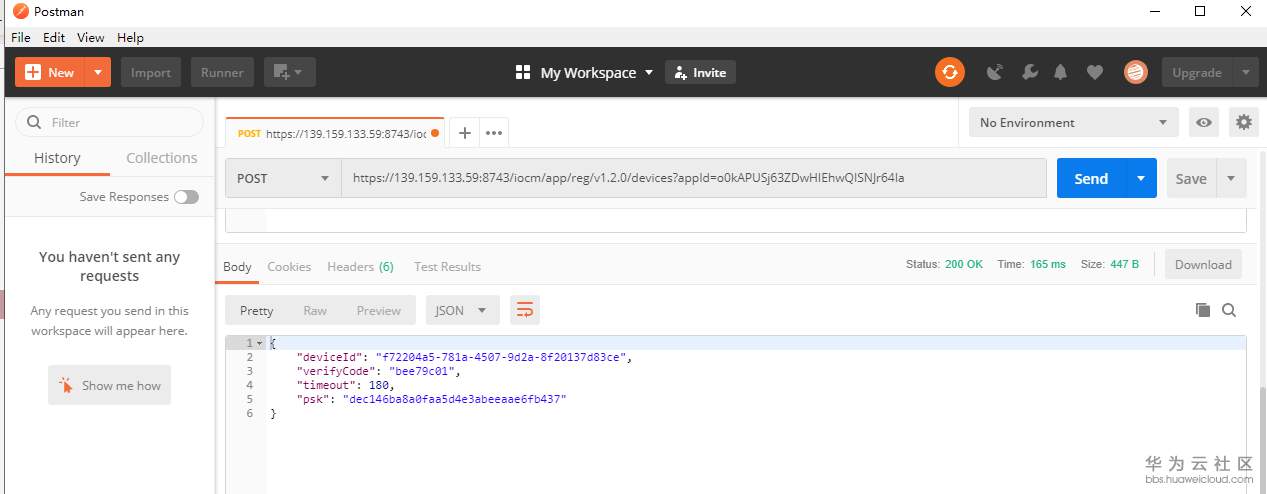
Task: Open manage environments gear icon
Action: (1243, 123)
